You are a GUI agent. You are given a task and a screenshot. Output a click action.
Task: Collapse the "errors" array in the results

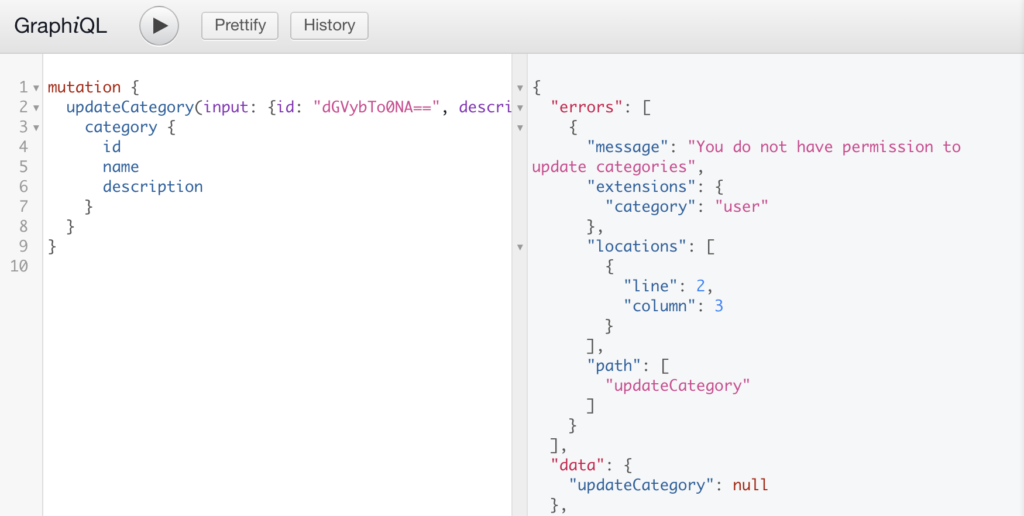[x=520, y=108]
